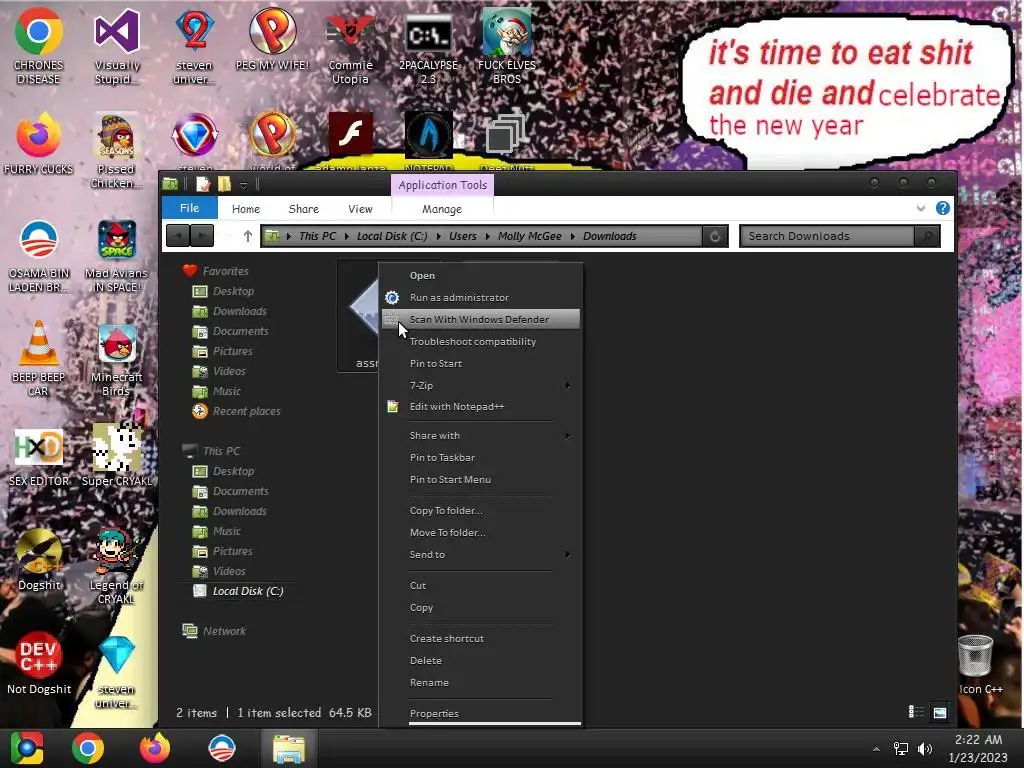This screenshot has width=1024, height=768.
Task: Select the BEEP BEEP CAR VLC icon
Action: click(x=39, y=359)
